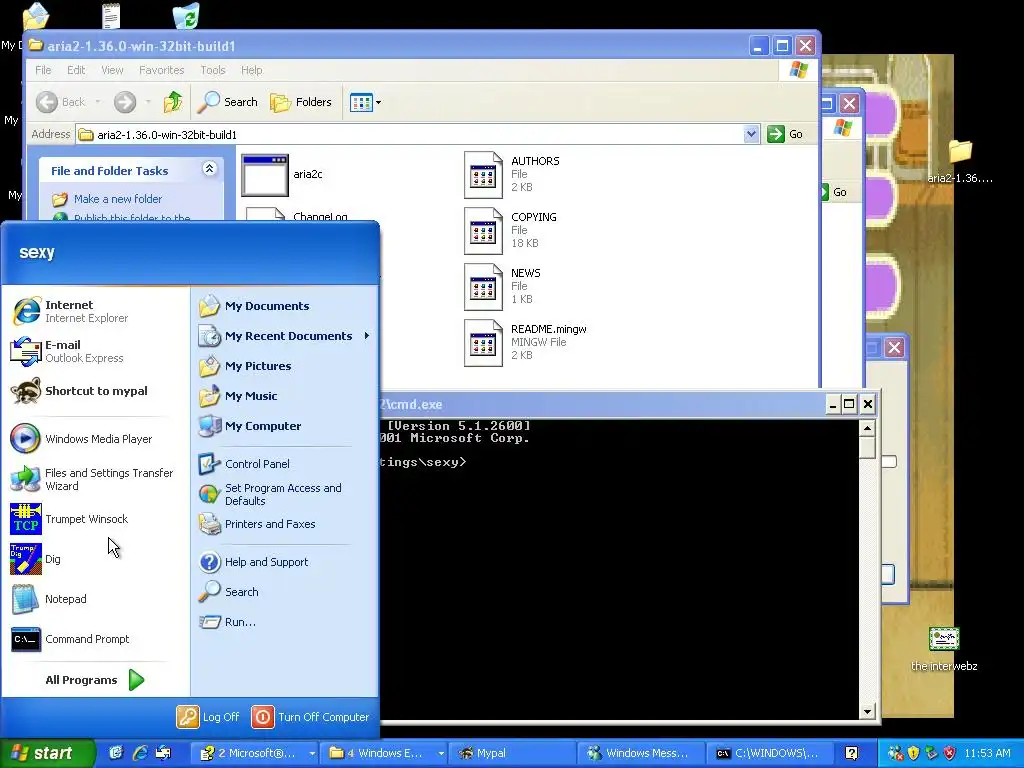Image resolution: width=1024 pixels, height=768 pixels.
Task: Select the README.mingw file
Action: [x=526, y=343]
